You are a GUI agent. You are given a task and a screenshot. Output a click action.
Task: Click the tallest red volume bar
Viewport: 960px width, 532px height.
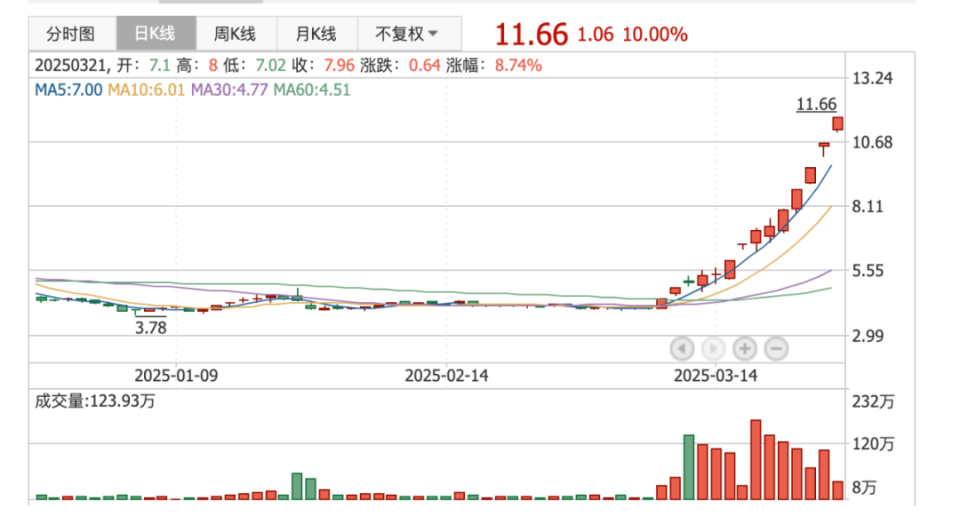(x=756, y=460)
